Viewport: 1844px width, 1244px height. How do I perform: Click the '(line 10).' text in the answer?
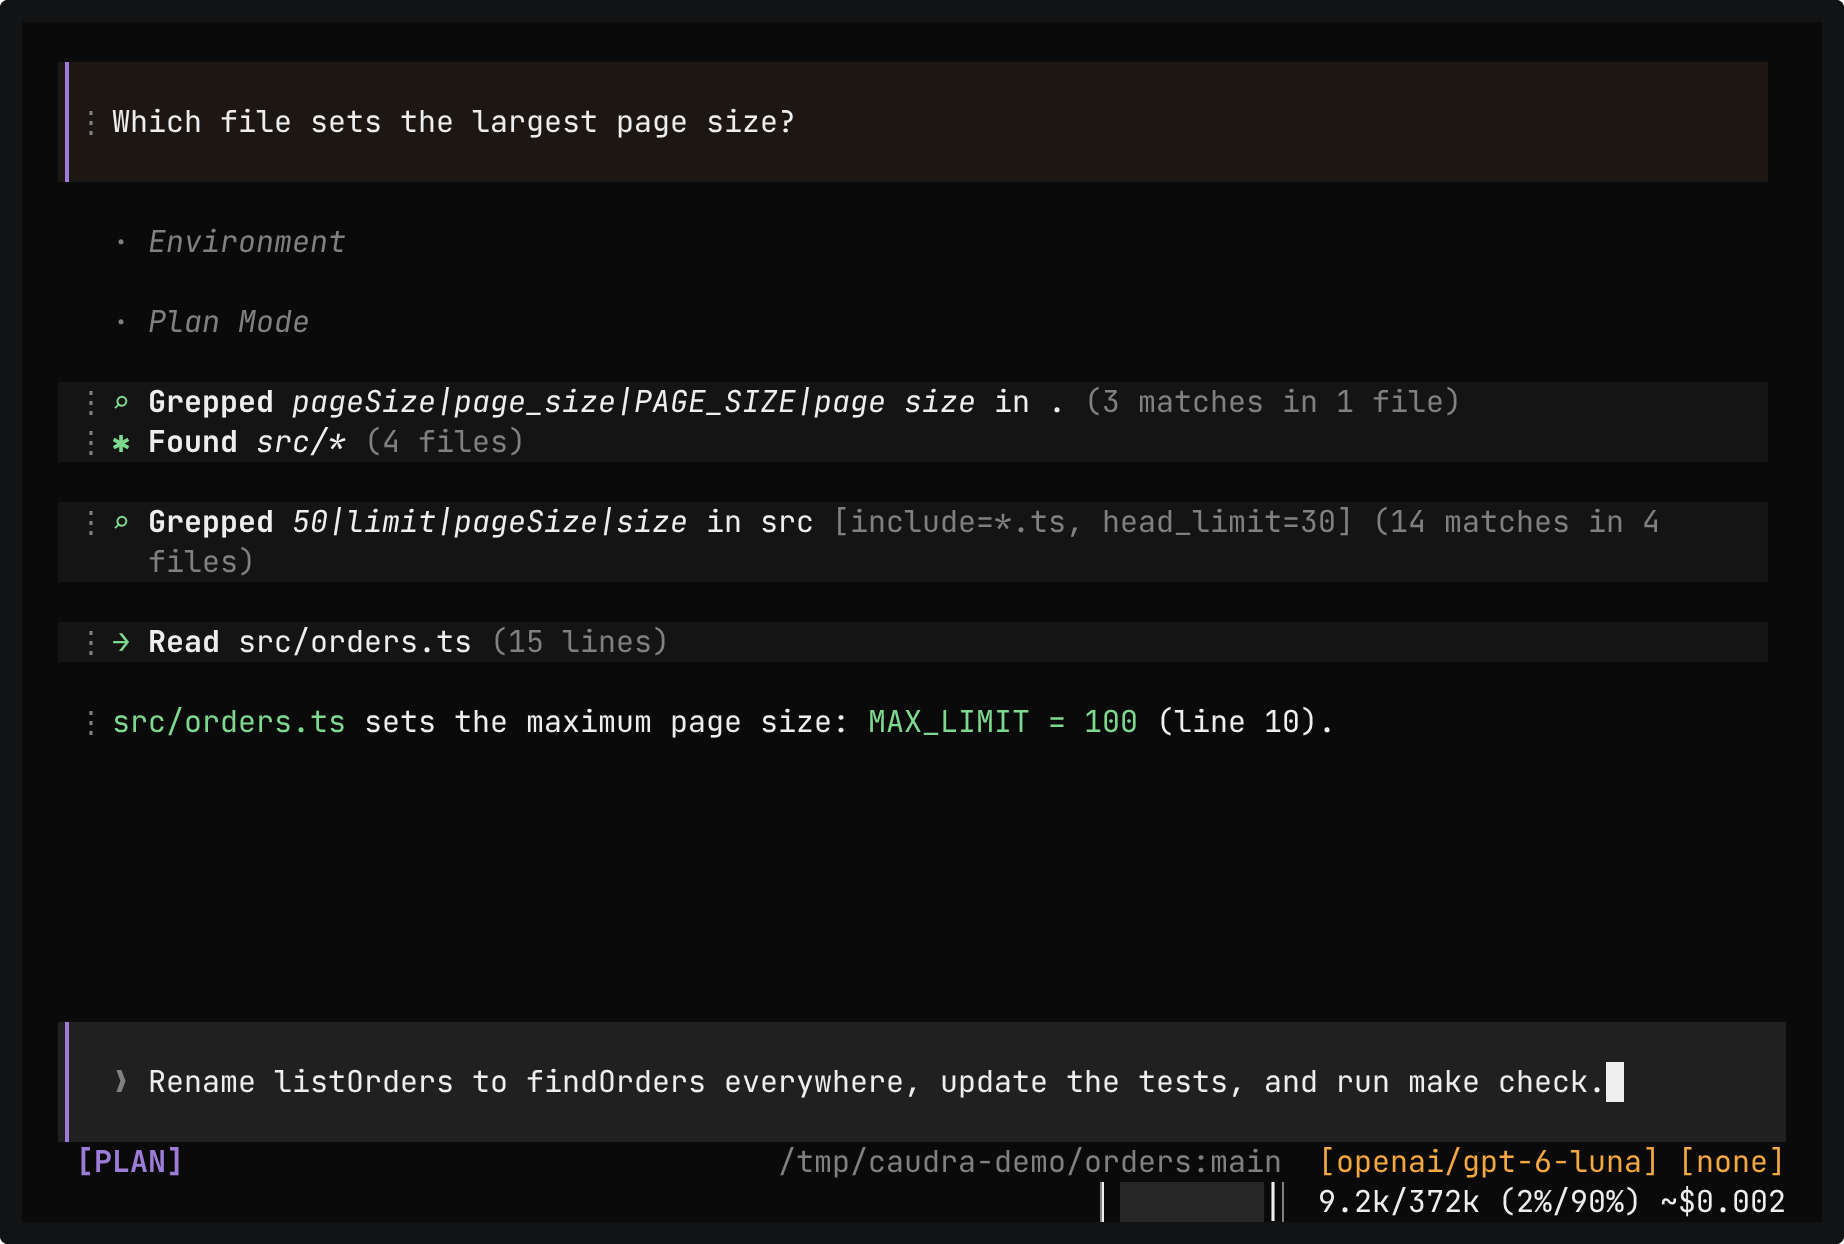pos(1245,722)
